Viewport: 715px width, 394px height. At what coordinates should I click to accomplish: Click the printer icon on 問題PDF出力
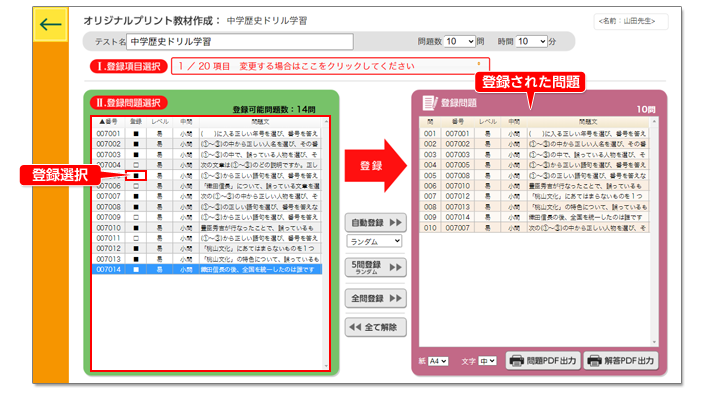point(516,361)
